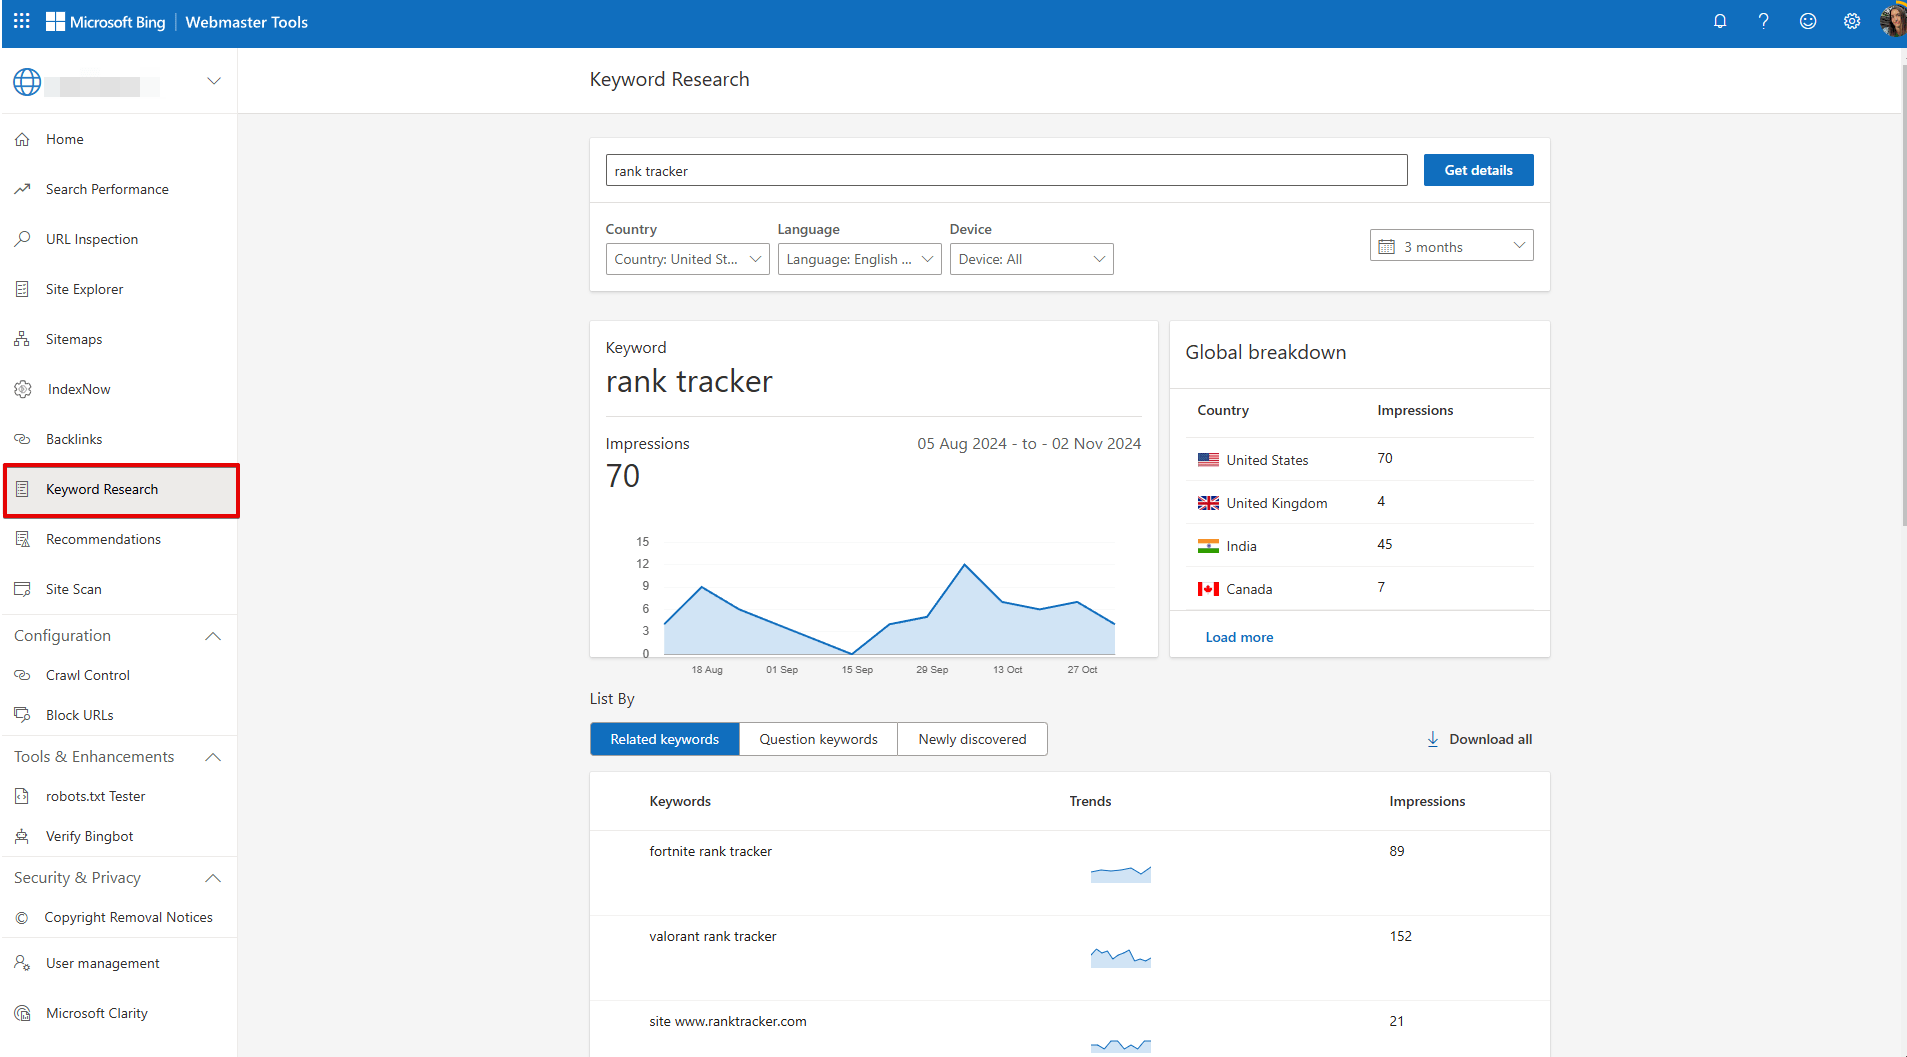Click the Microsoft Clarity icon
The width and height of the screenshot is (1907, 1057).
(x=22, y=1013)
